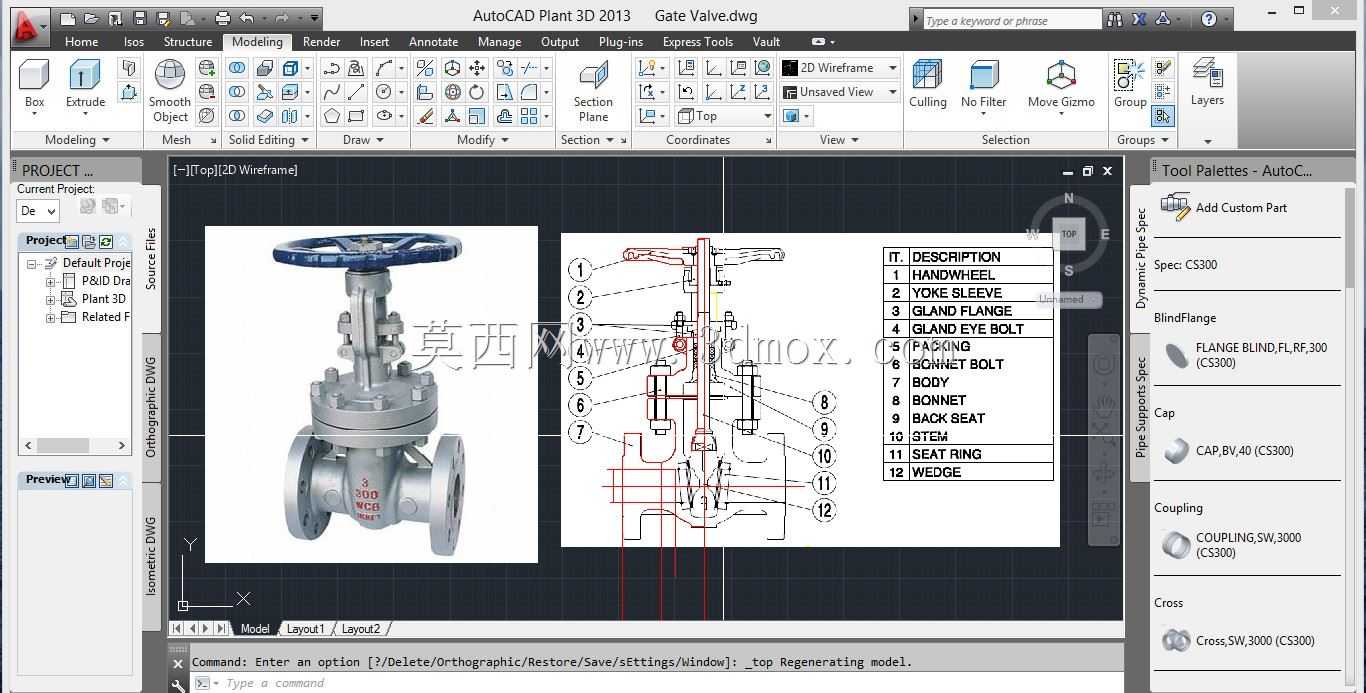Click the Autodesk Exchange X icon
The height and width of the screenshot is (693, 1366).
pyautogui.click(x=1139, y=19)
